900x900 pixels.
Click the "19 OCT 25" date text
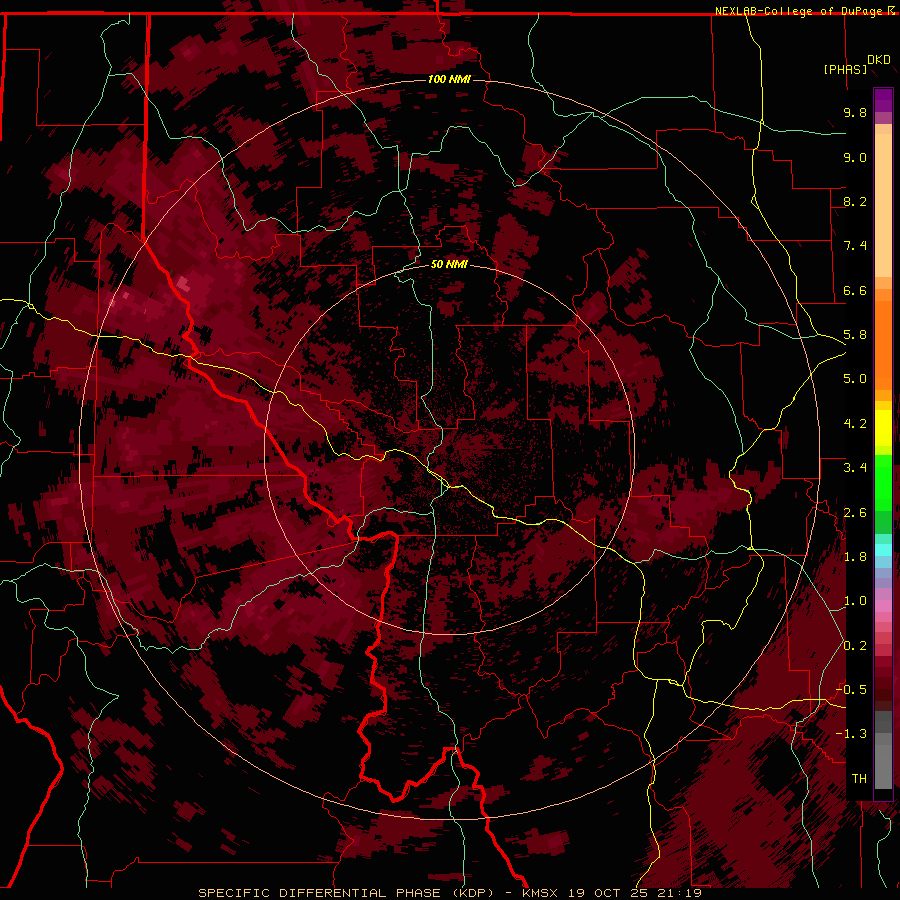coord(607,893)
